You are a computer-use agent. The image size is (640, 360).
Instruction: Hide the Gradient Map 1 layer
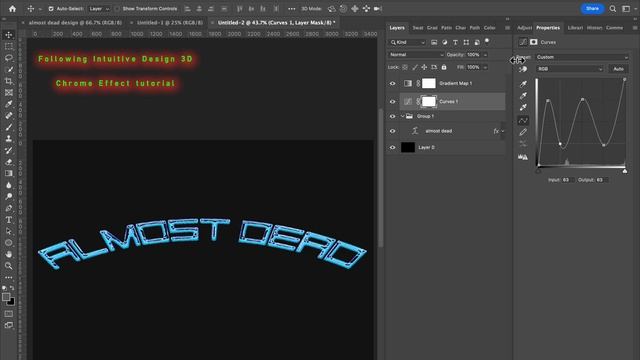392,83
